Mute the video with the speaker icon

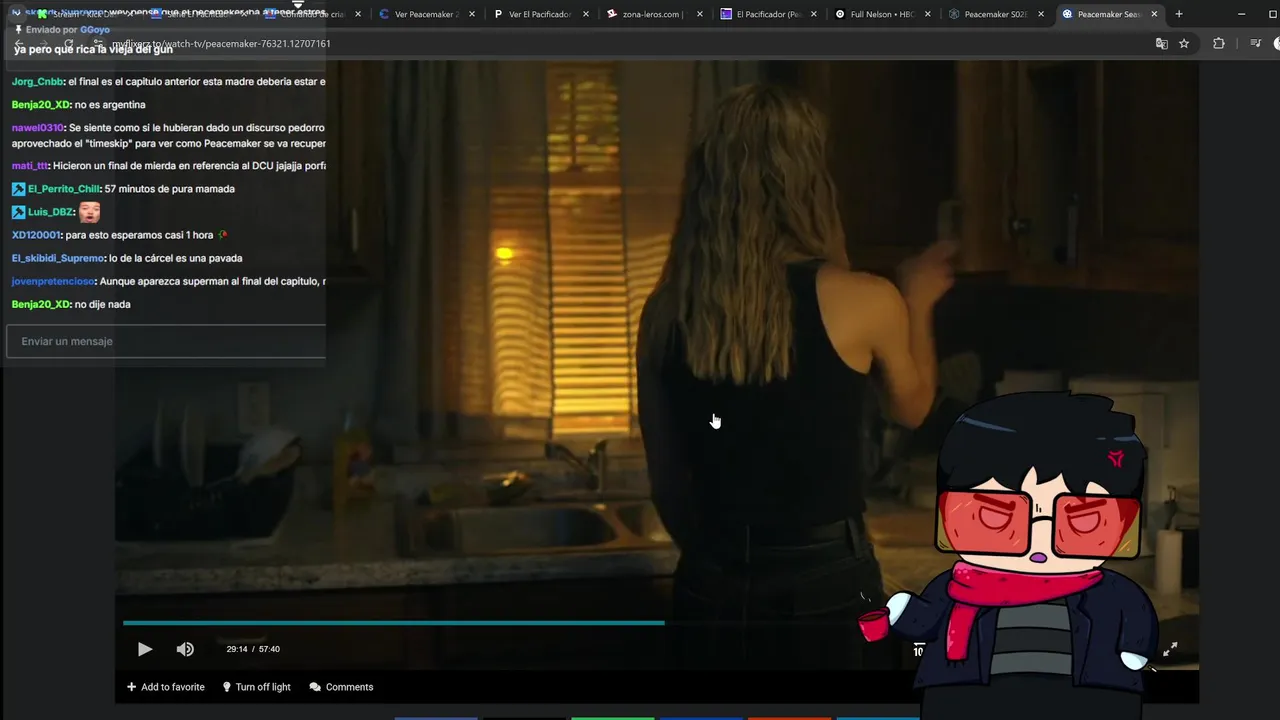point(185,649)
